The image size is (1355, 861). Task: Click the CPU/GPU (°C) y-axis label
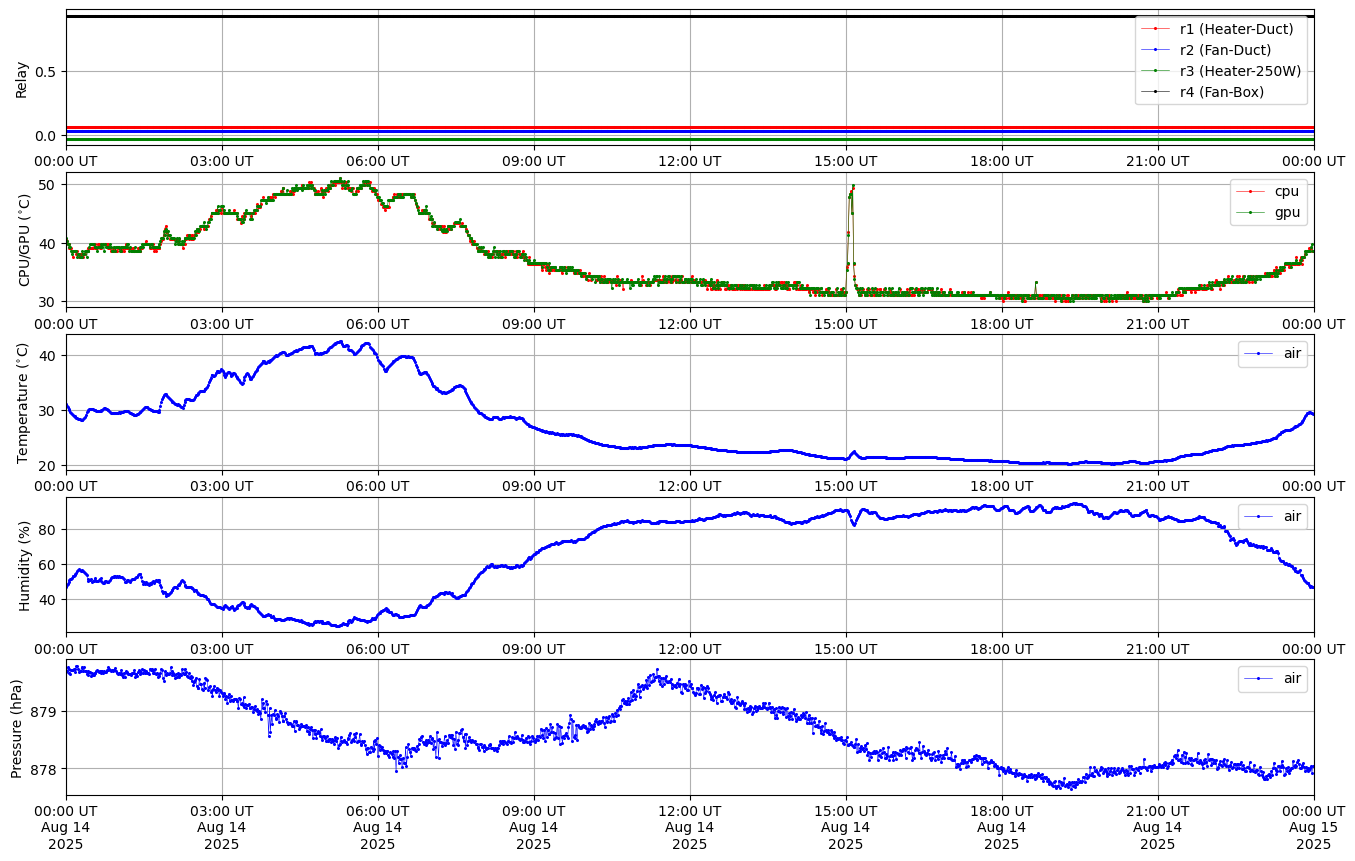(24, 240)
